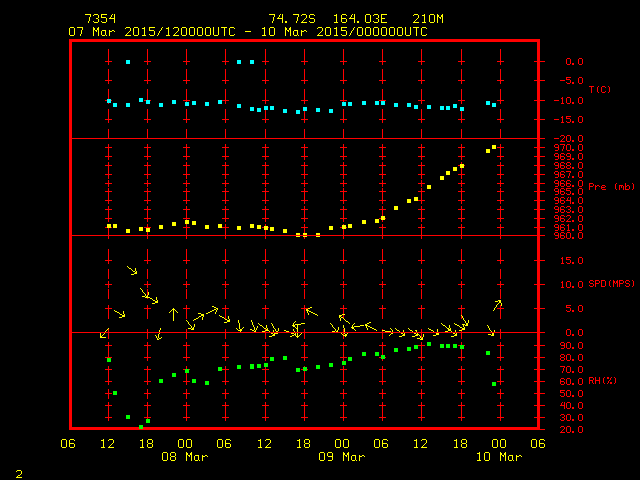Click the "970.0" pressure axis value
The image size is (640, 480).
pyautogui.click(x=569, y=148)
